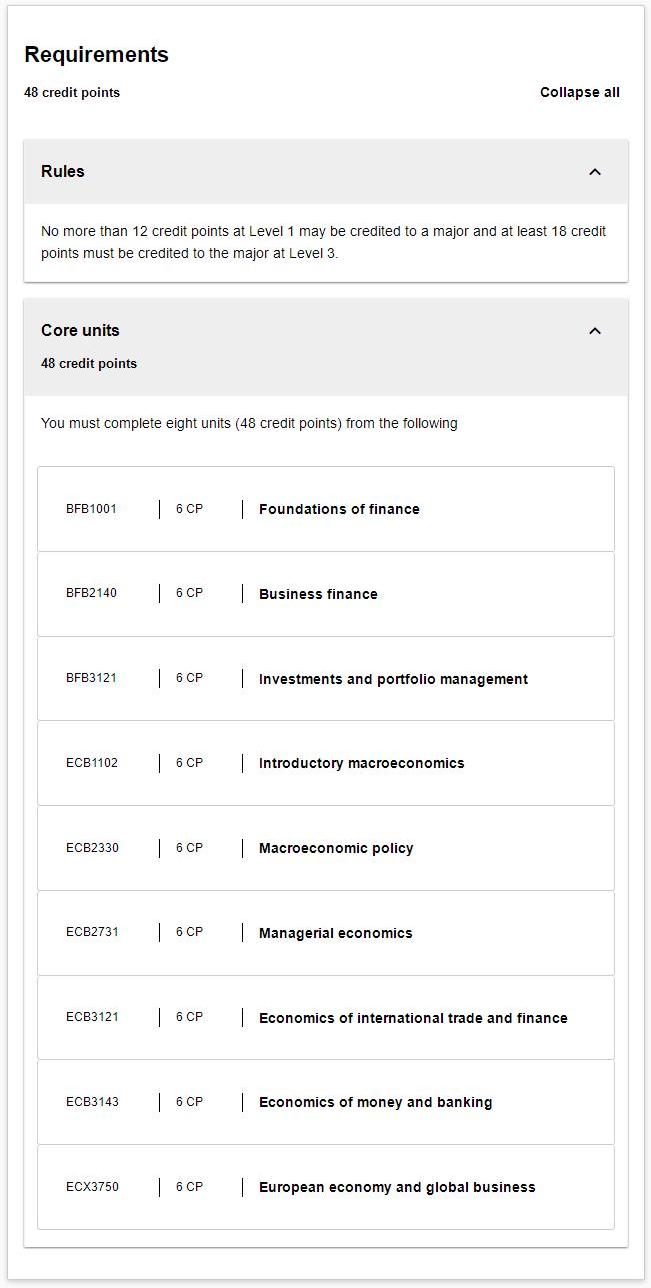The height and width of the screenshot is (1288, 651).
Task: Open the Foundations of finance unit
Action: pyautogui.click(x=326, y=509)
